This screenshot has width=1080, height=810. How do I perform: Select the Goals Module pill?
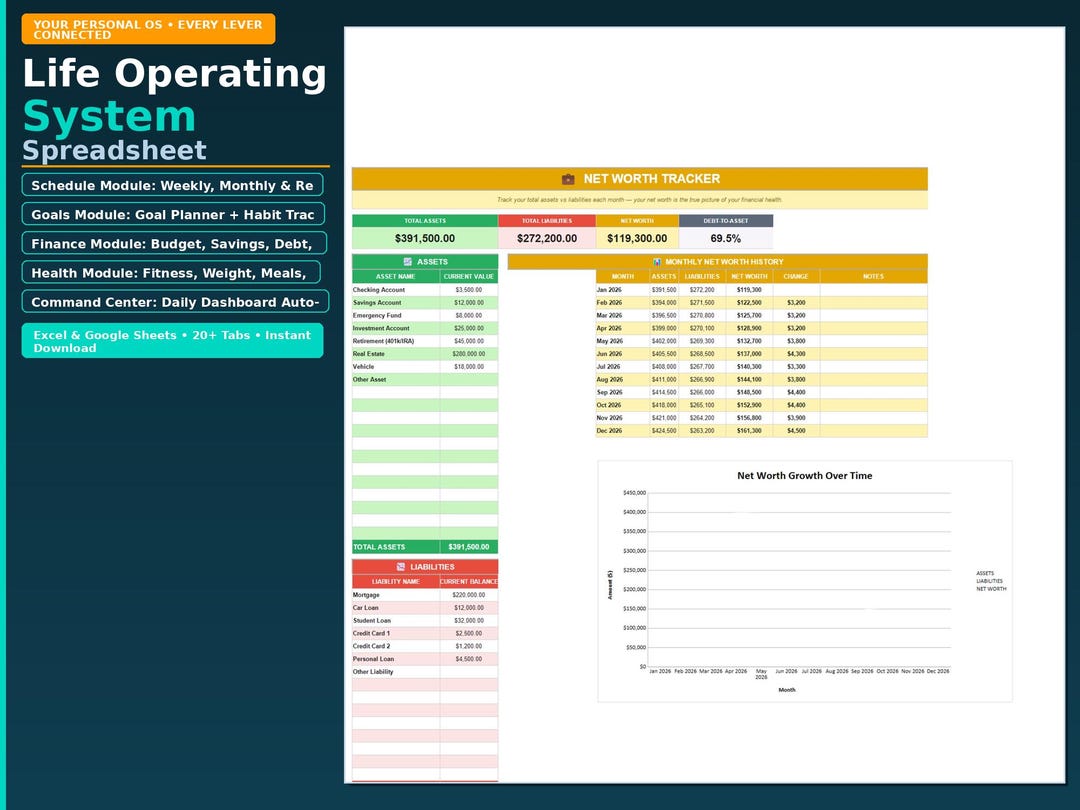(173, 214)
